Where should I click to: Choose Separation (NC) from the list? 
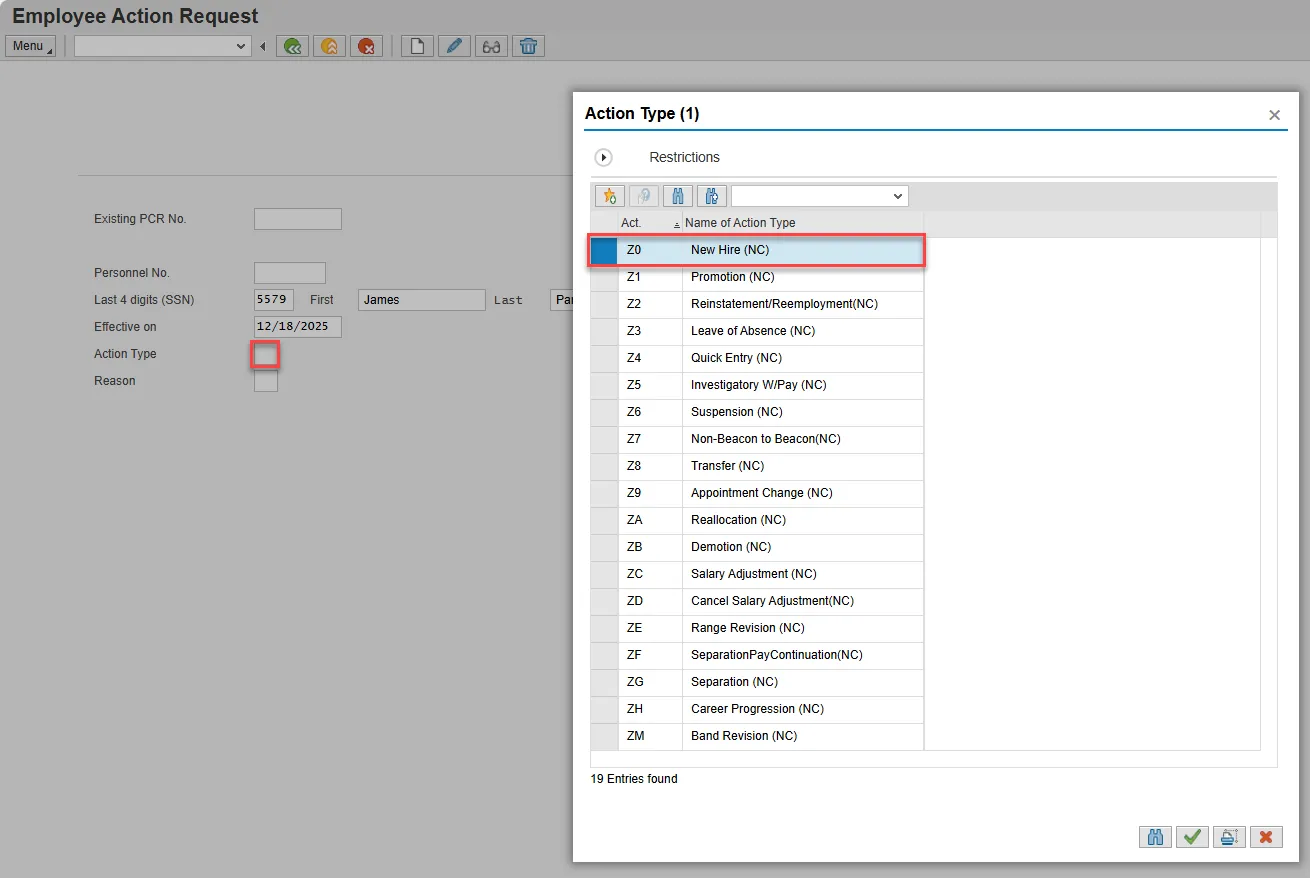[733, 682]
